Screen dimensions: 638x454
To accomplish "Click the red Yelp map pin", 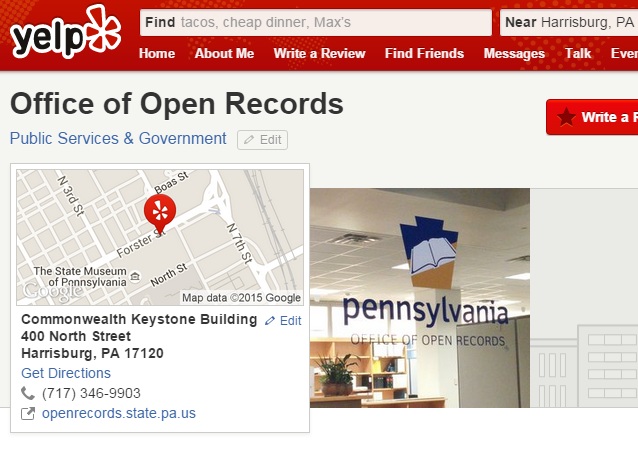I will 160,214.
